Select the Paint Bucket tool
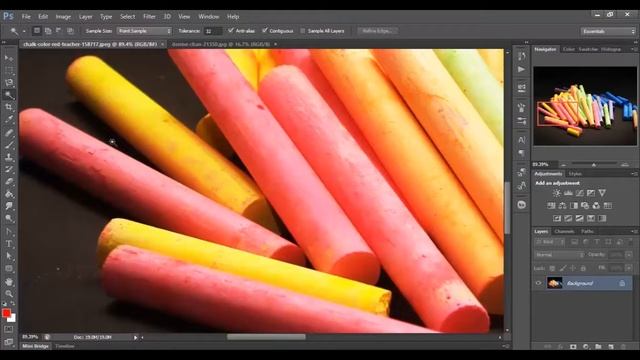The height and width of the screenshot is (360, 640). [9, 194]
